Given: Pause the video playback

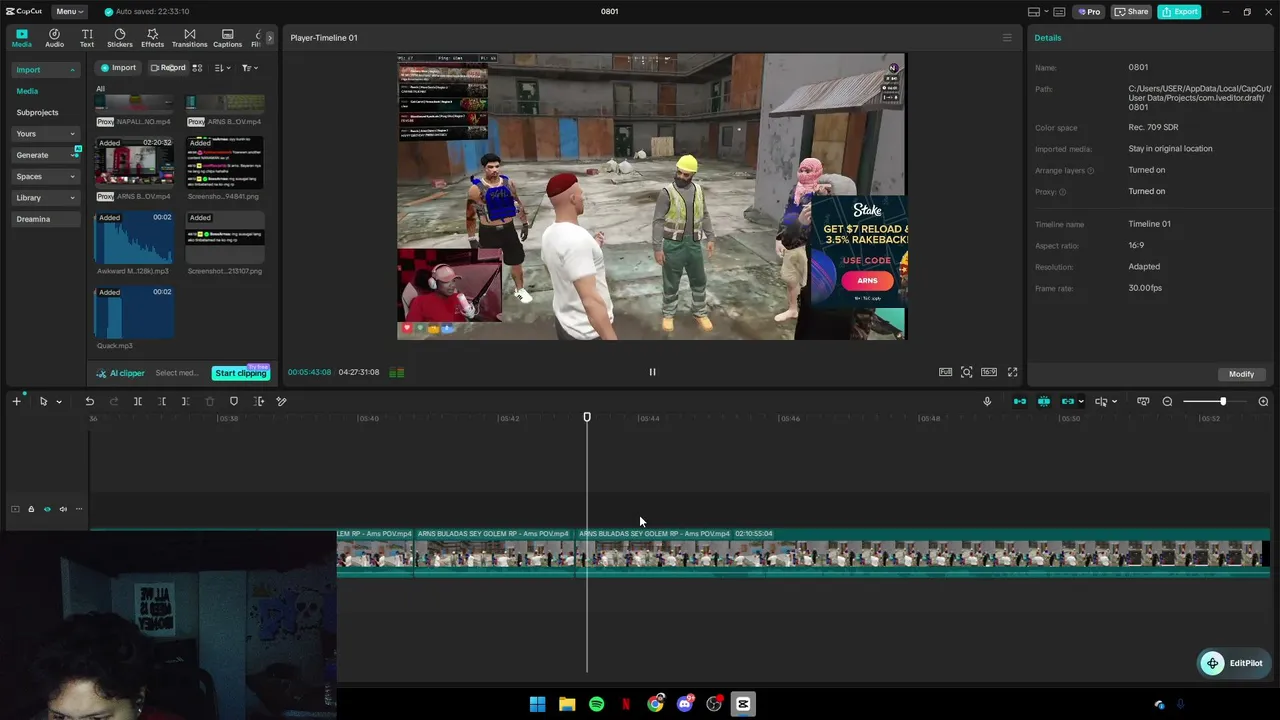Looking at the screenshot, I should [652, 372].
